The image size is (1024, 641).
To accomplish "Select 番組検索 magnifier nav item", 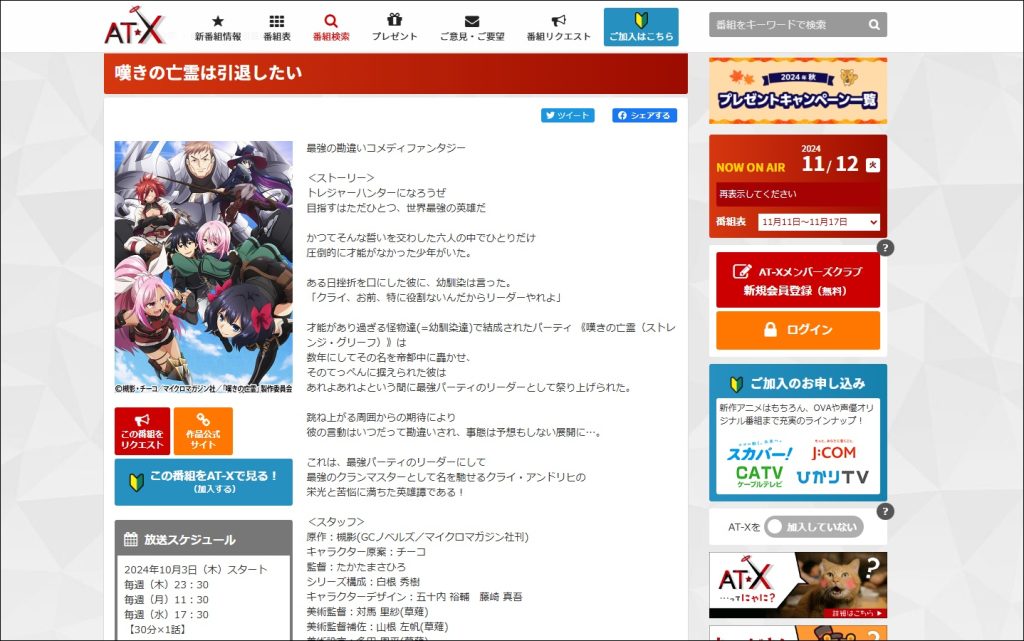I will tap(331, 27).
